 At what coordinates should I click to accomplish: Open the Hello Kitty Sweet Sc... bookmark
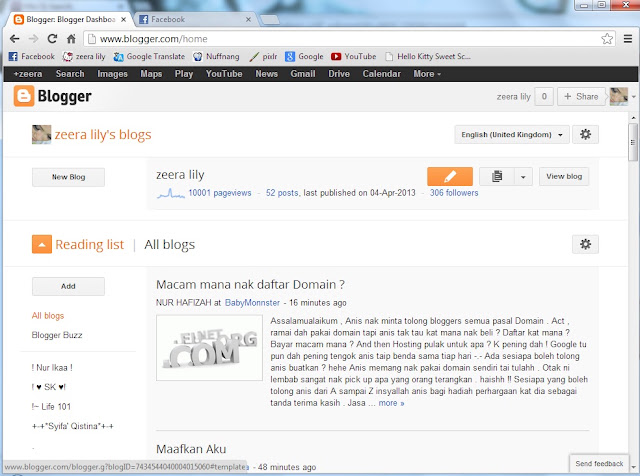coord(428,56)
